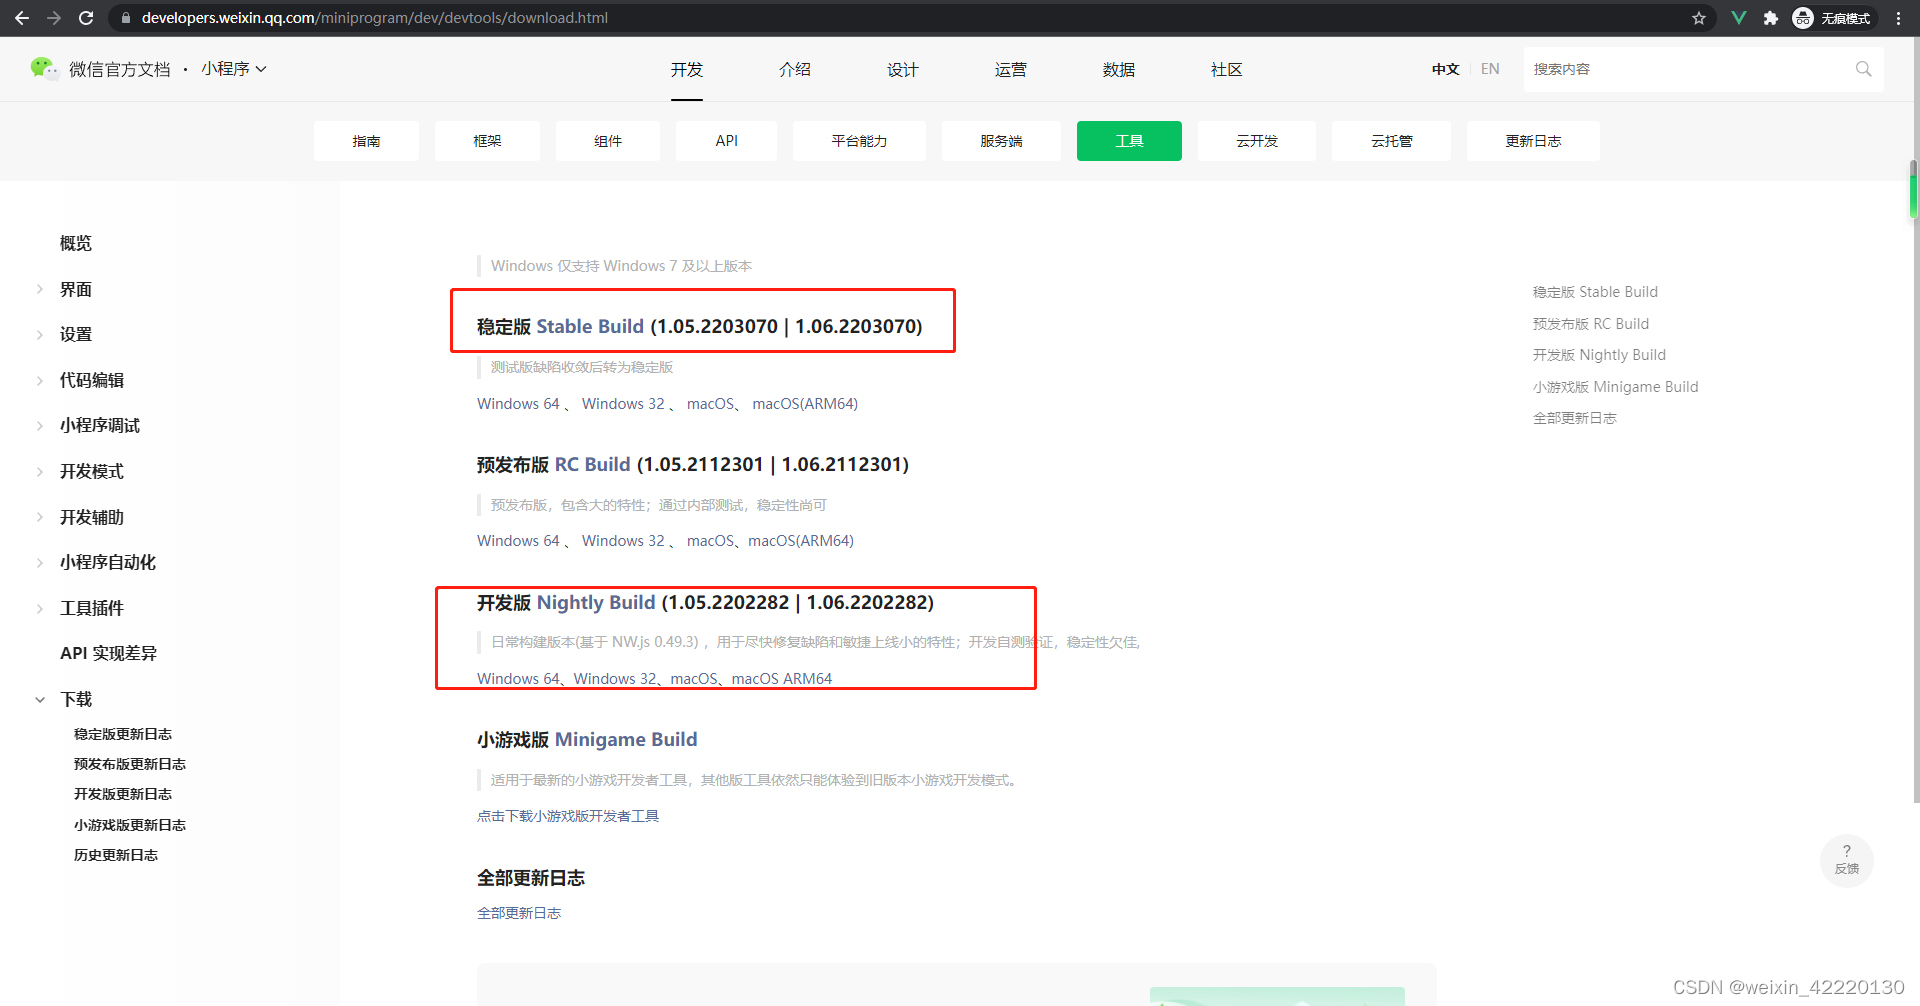The image size is (1920, 1006).
Task: Select the 指南 tab
Action: click(366, 141)
